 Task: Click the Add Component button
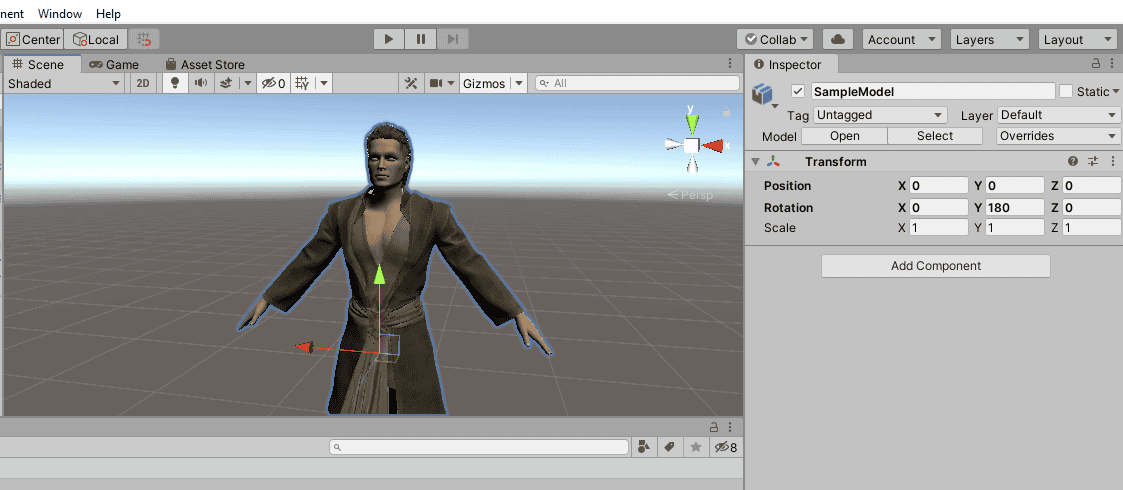click(x=935, y=266)
